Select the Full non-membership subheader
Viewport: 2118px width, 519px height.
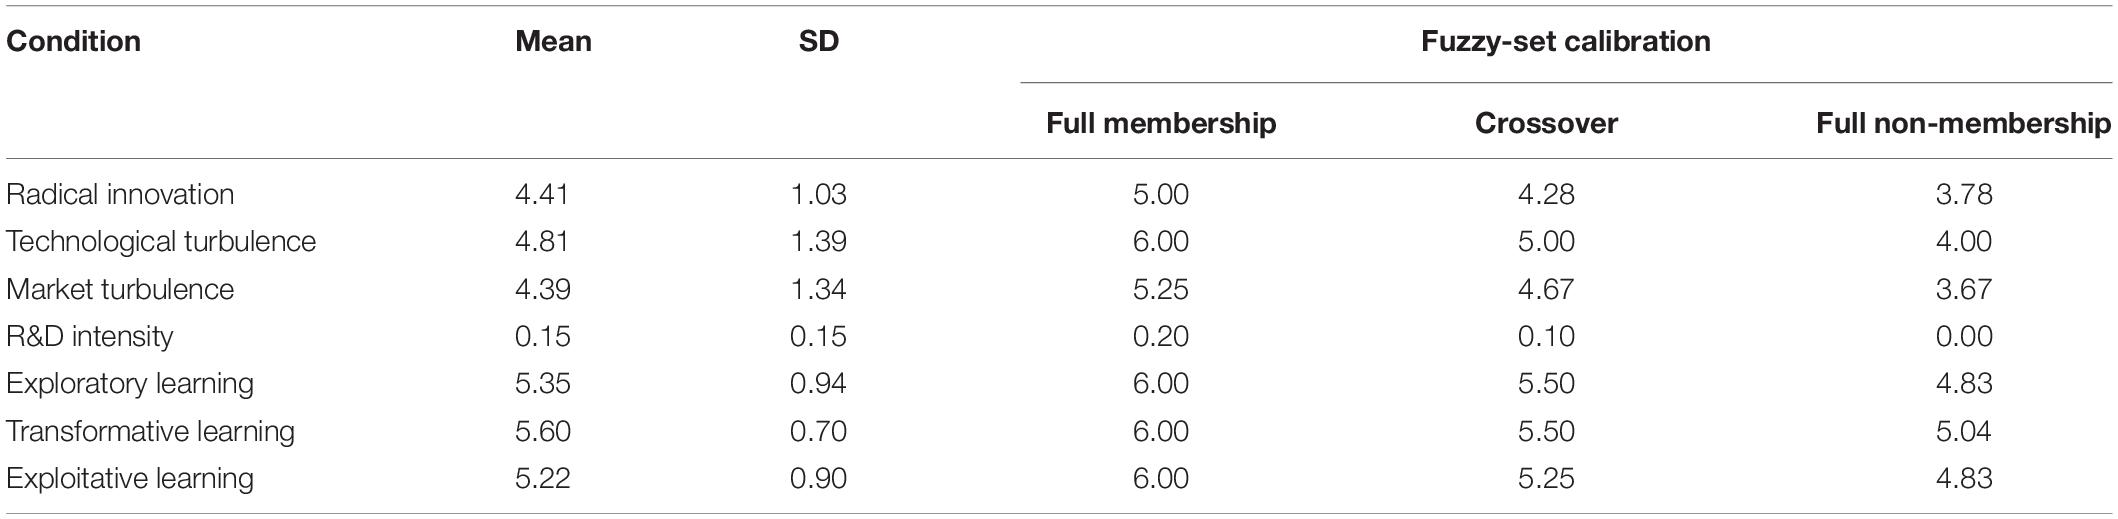[1964, 123]
